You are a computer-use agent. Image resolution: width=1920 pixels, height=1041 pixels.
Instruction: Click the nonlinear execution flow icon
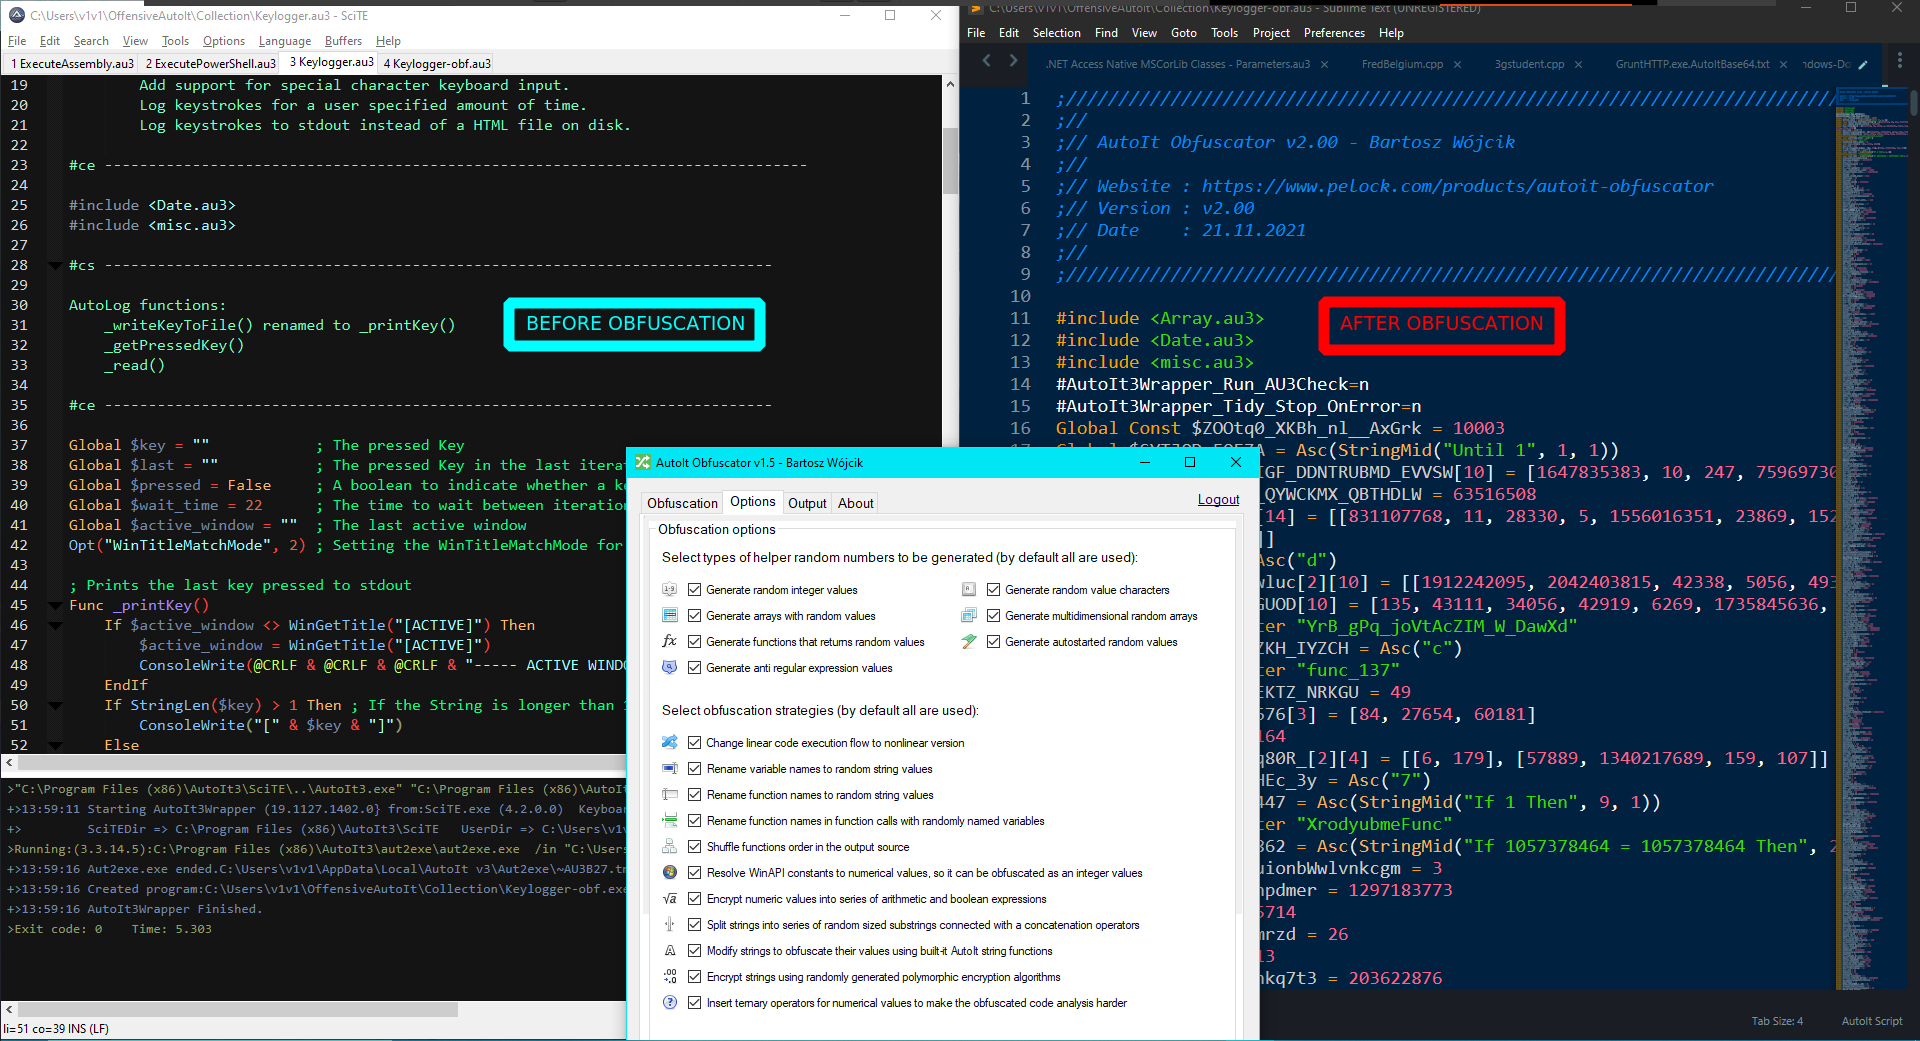pos(670,743)
